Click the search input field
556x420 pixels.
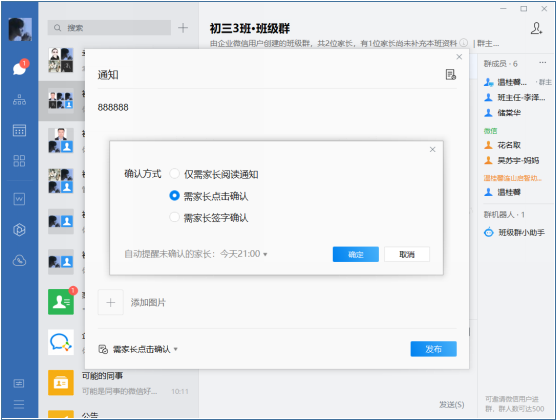(x=109, y=28)
